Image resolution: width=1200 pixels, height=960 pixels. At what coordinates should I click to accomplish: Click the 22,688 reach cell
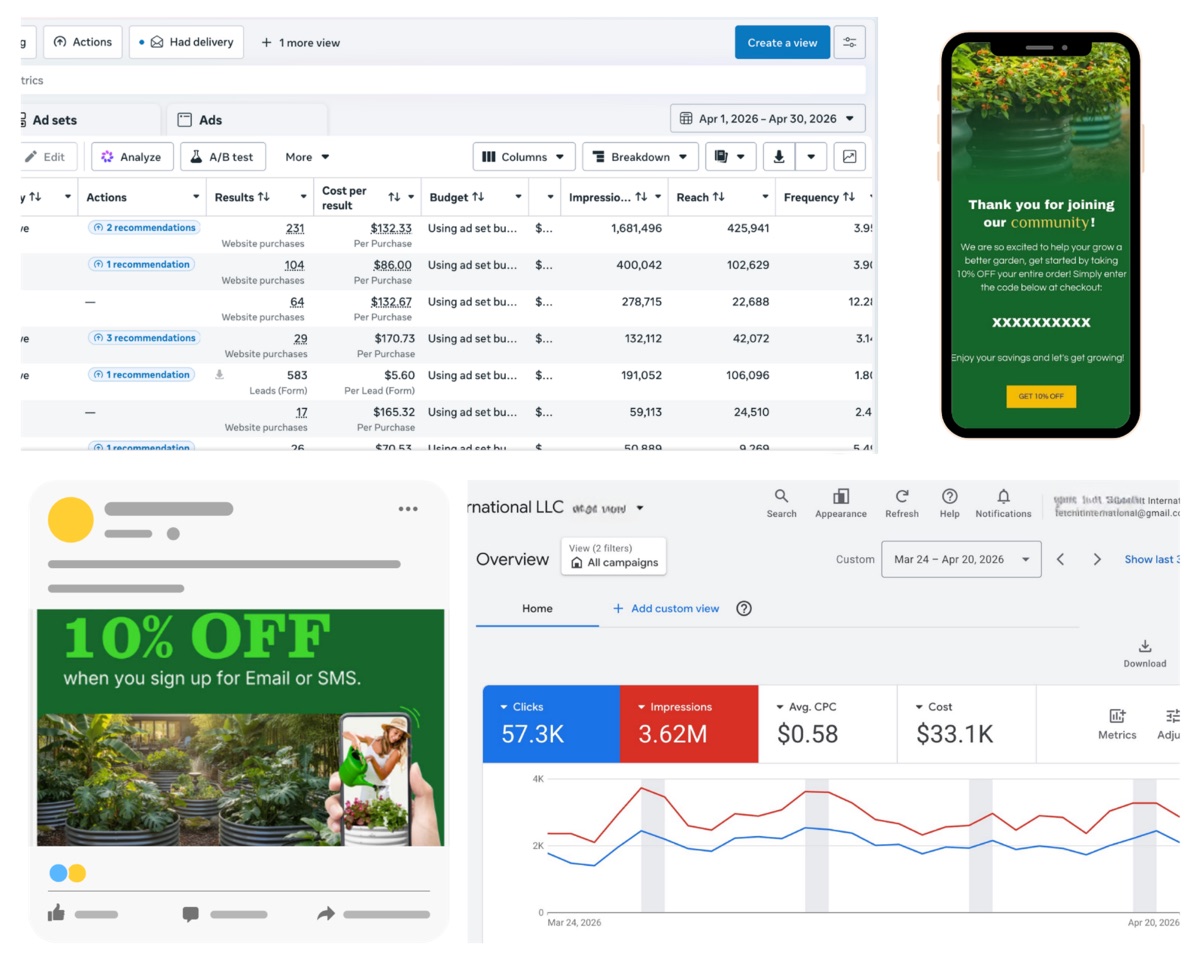[750, 302]
